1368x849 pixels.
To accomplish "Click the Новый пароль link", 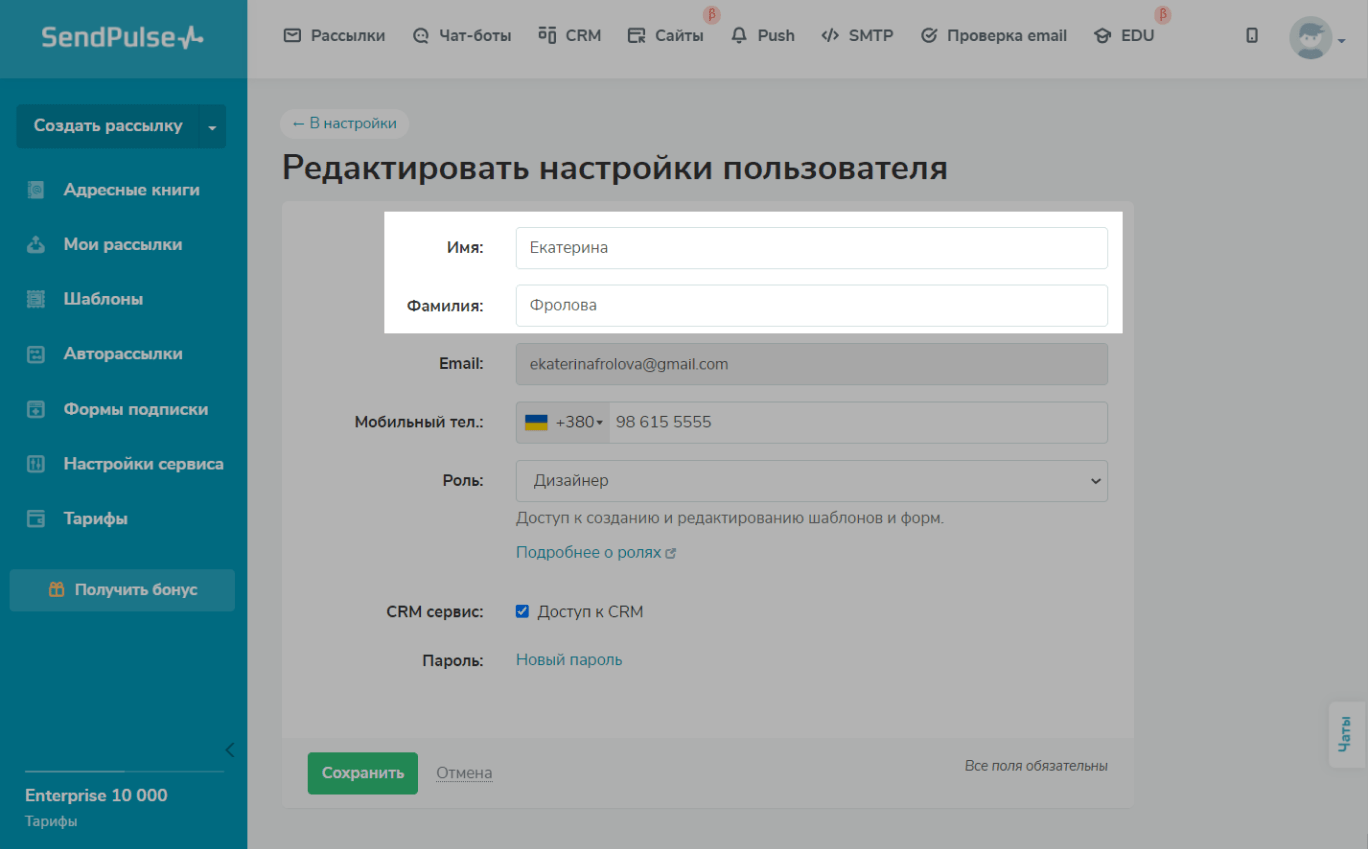I will (568, 660).
